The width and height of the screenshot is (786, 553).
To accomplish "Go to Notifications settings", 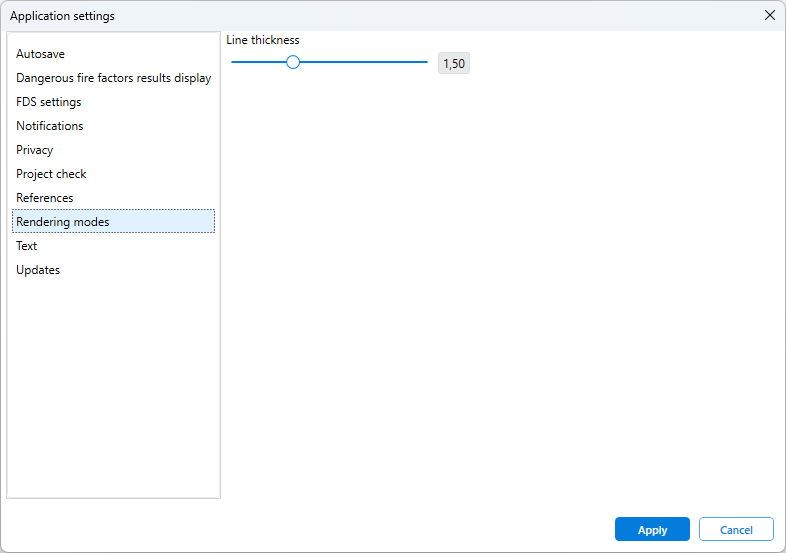I will pos(113,126).
